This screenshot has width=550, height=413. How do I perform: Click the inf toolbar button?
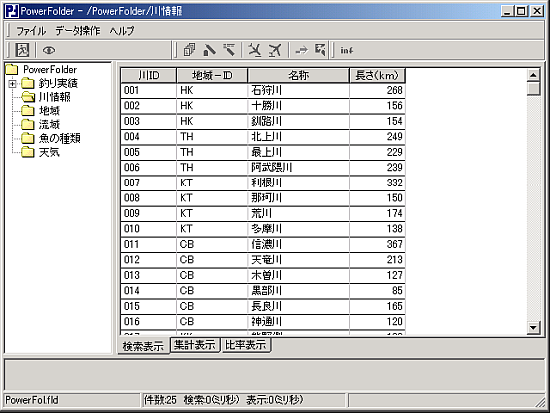coord(347,51)
